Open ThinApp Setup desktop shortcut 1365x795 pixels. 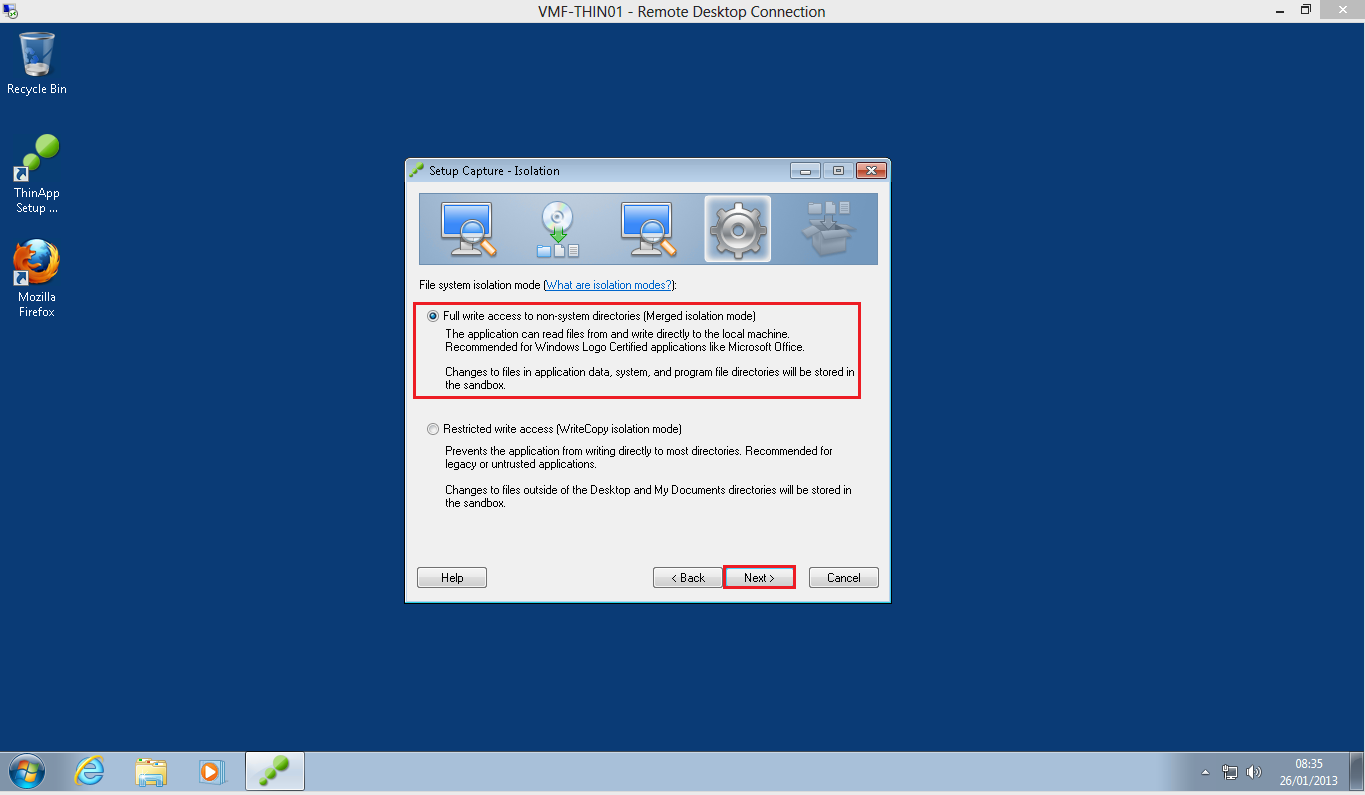(x=37, y=174)
